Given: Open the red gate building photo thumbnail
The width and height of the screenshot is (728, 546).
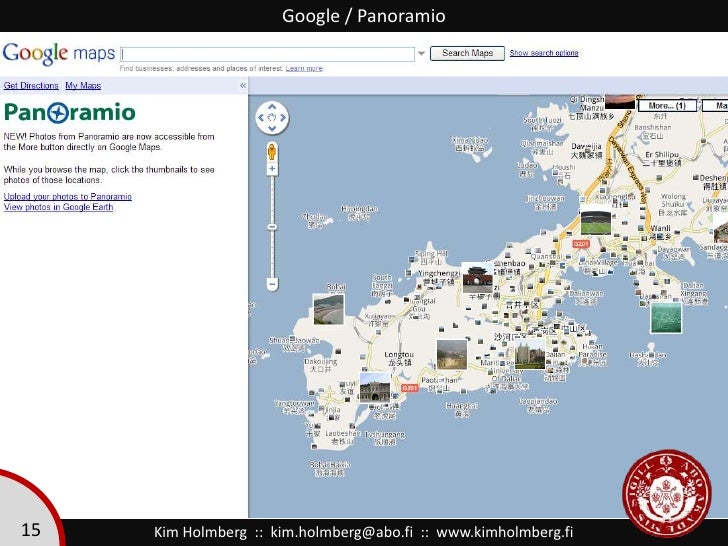Looking at the screenshot, I should pos(477,278).
